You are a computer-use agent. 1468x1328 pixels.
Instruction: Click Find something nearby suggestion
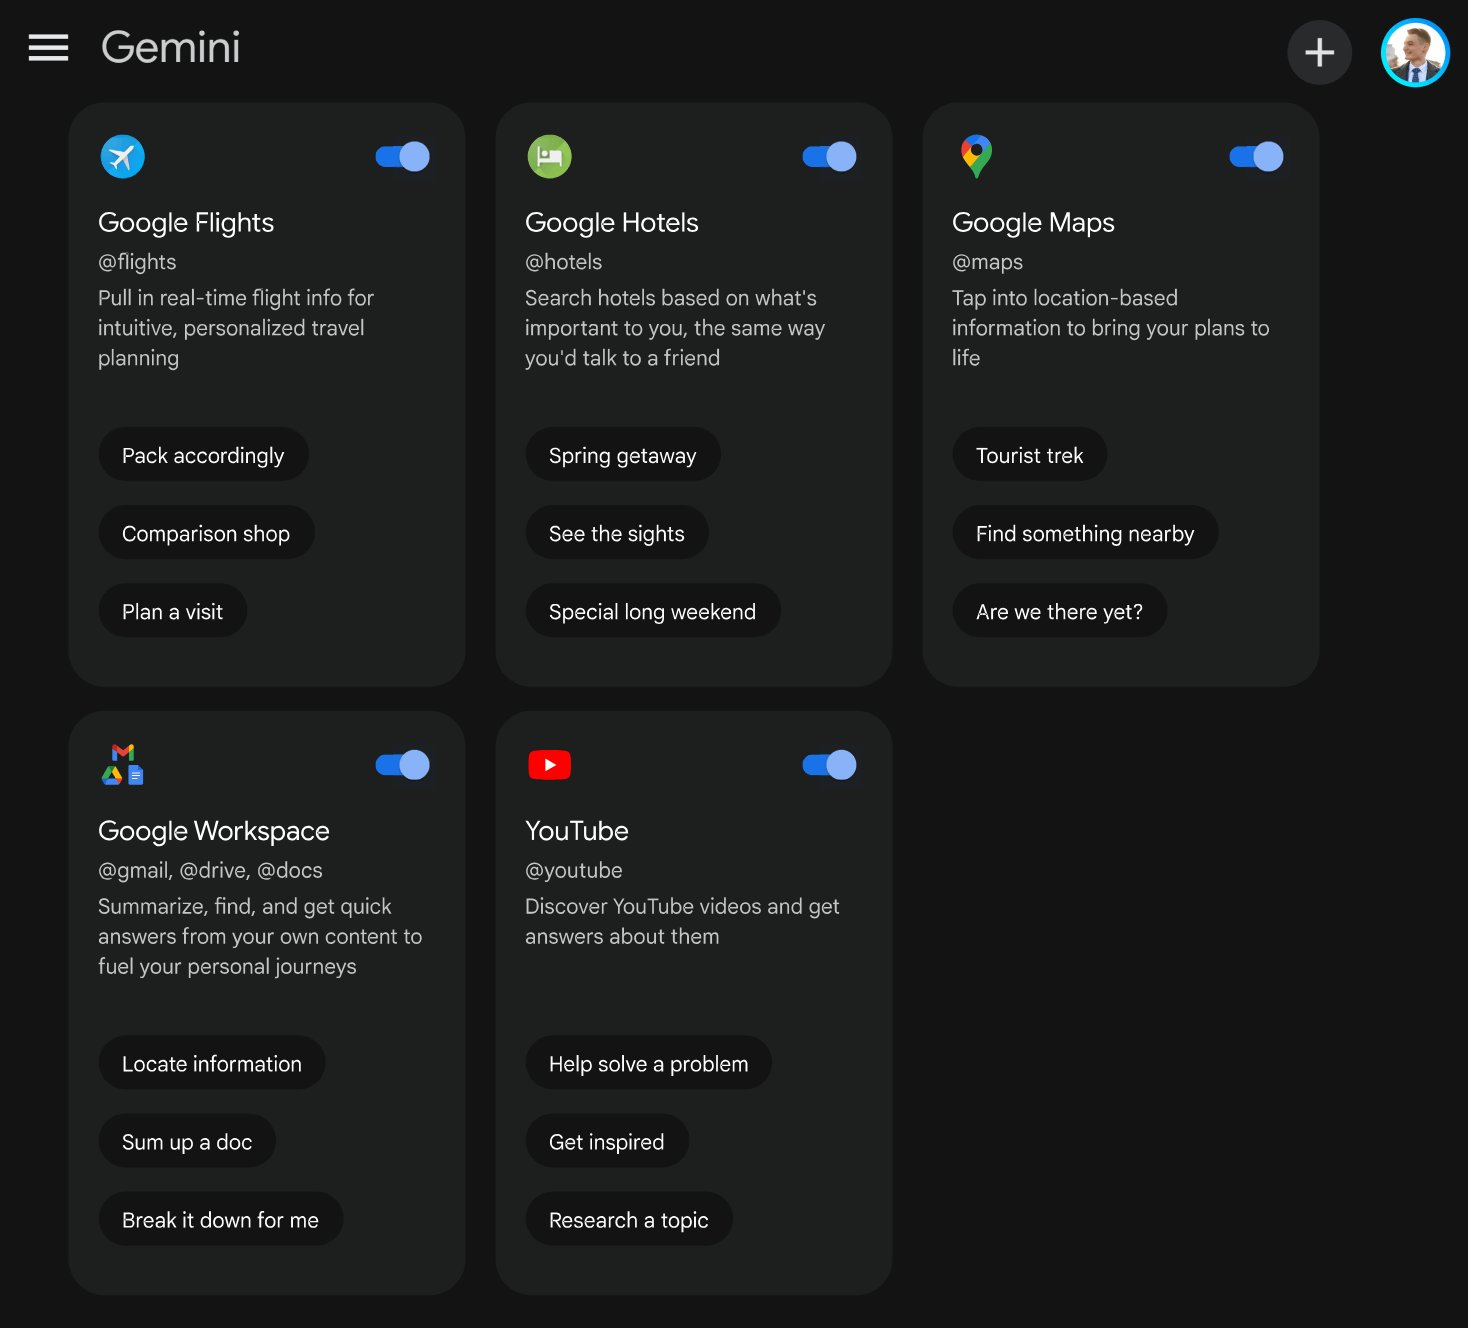tap(1084, 534)
